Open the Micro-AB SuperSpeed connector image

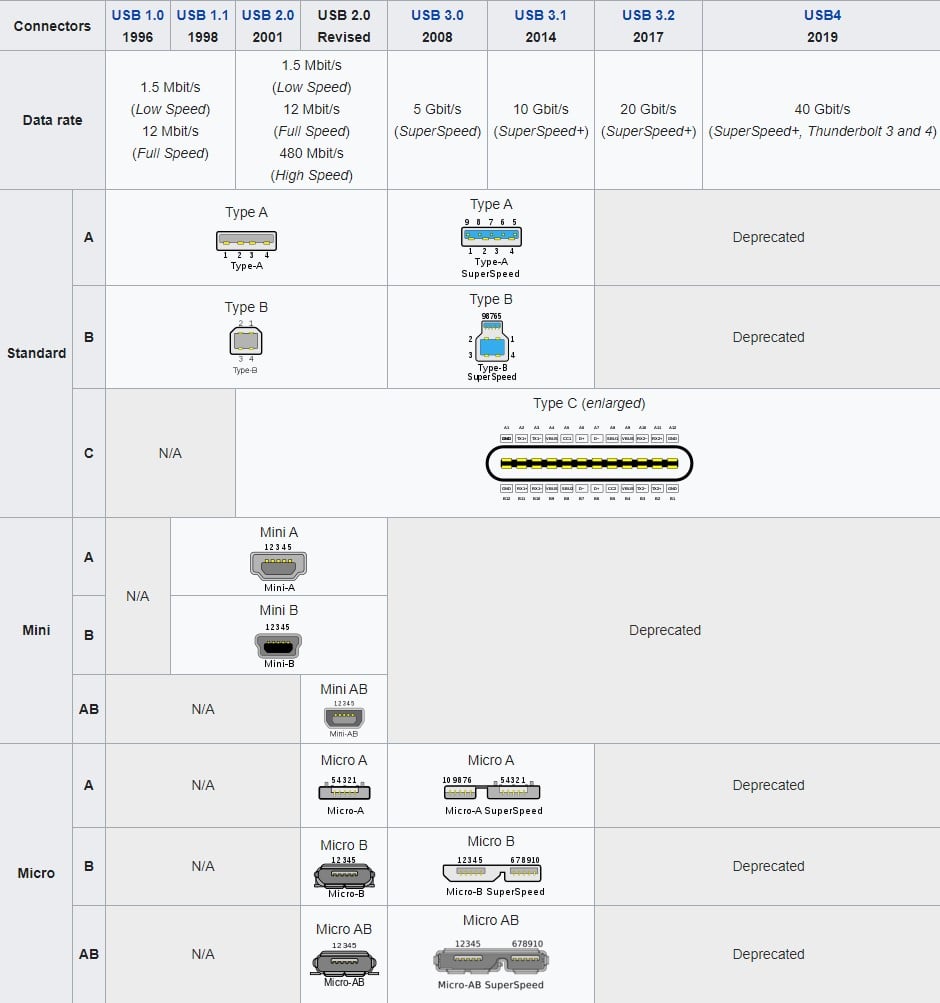point(491,961)
